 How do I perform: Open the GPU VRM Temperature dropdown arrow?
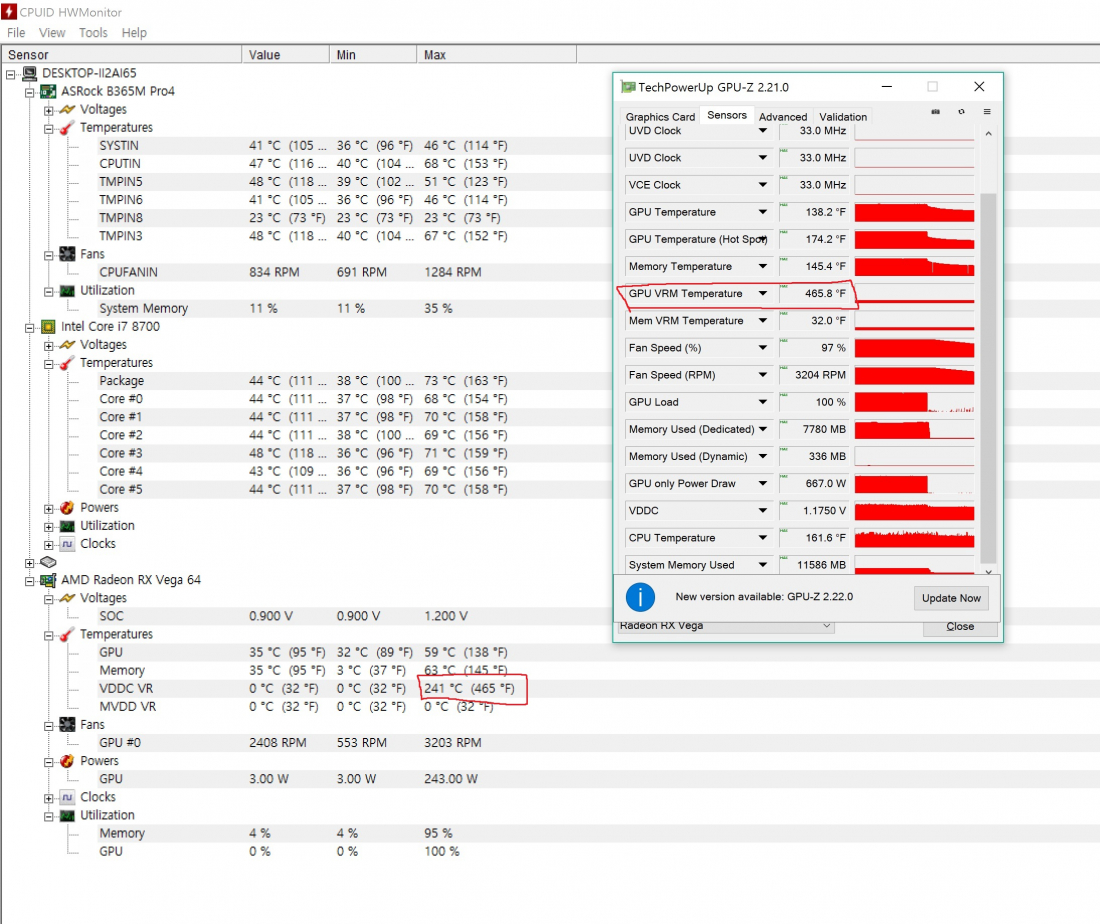coord(763,293)
